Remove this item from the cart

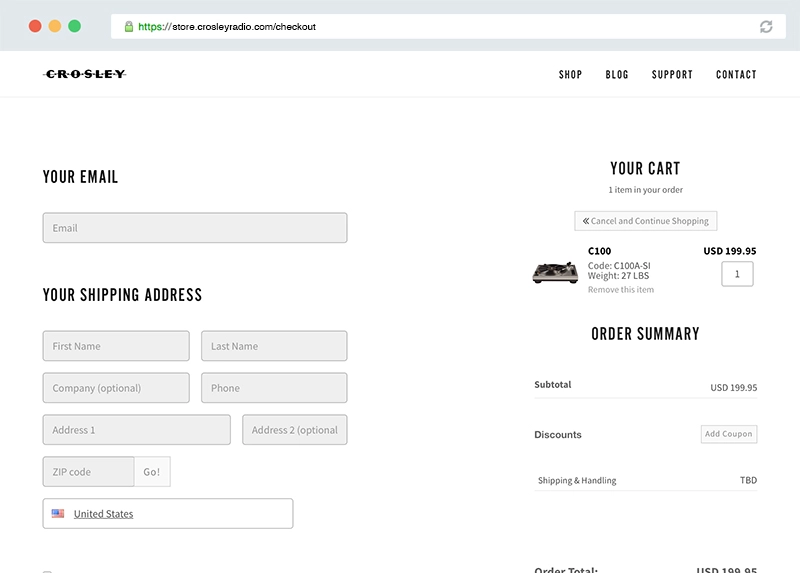[621, 290]
